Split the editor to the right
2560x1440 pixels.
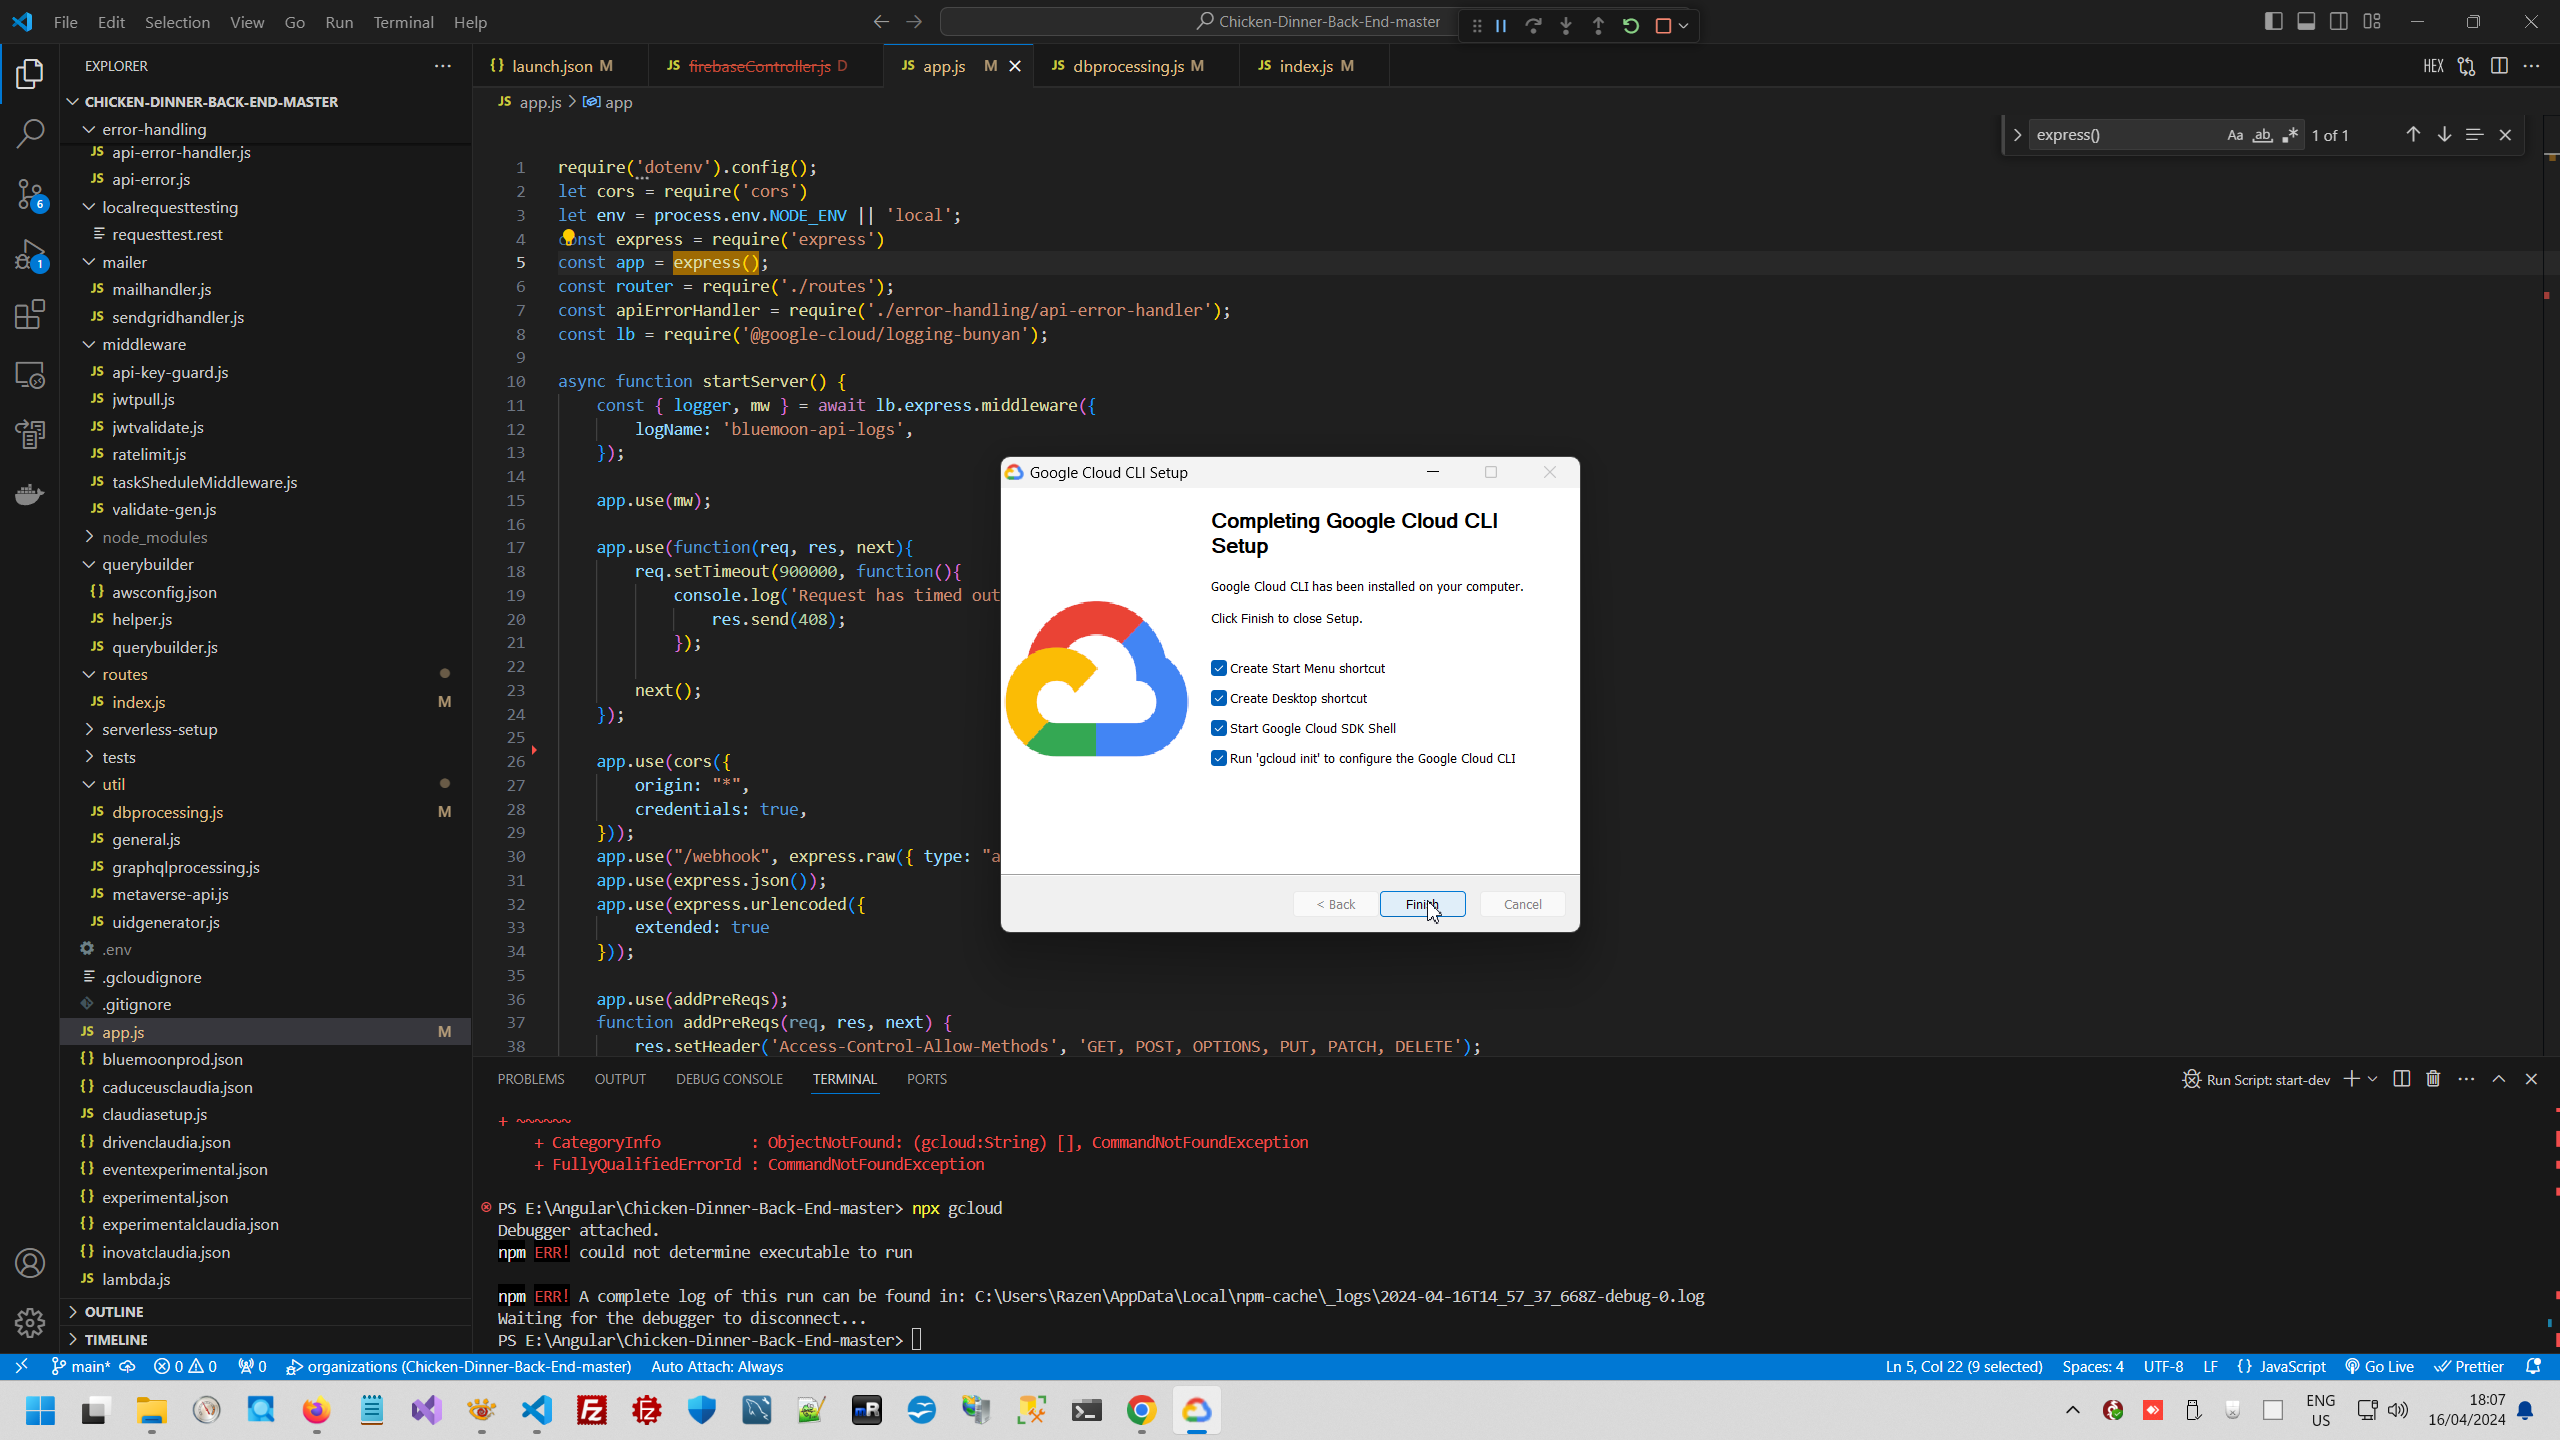tap(2499, 66)
